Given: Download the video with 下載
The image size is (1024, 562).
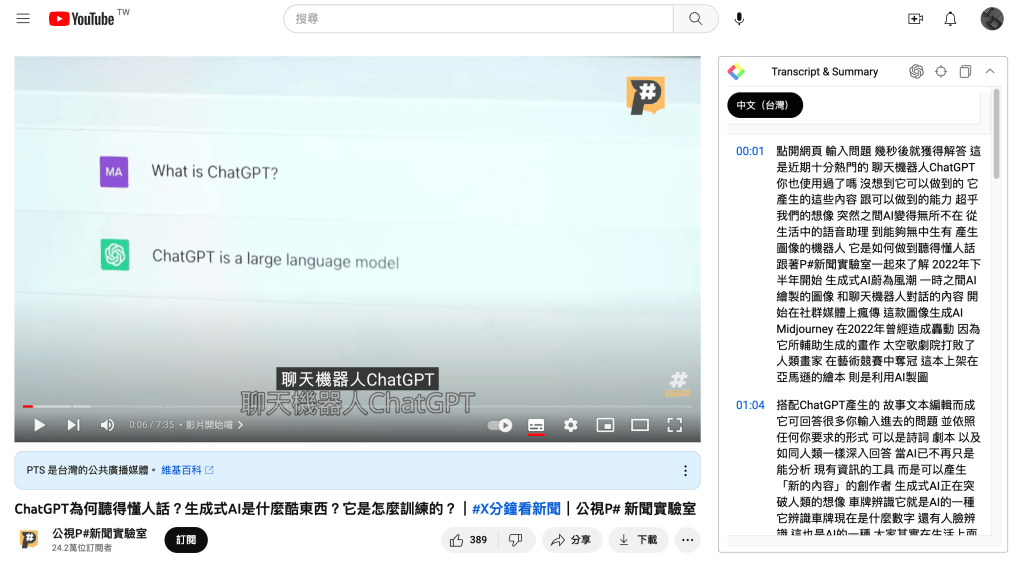Looking at the screenshot, I should point(638,540).
